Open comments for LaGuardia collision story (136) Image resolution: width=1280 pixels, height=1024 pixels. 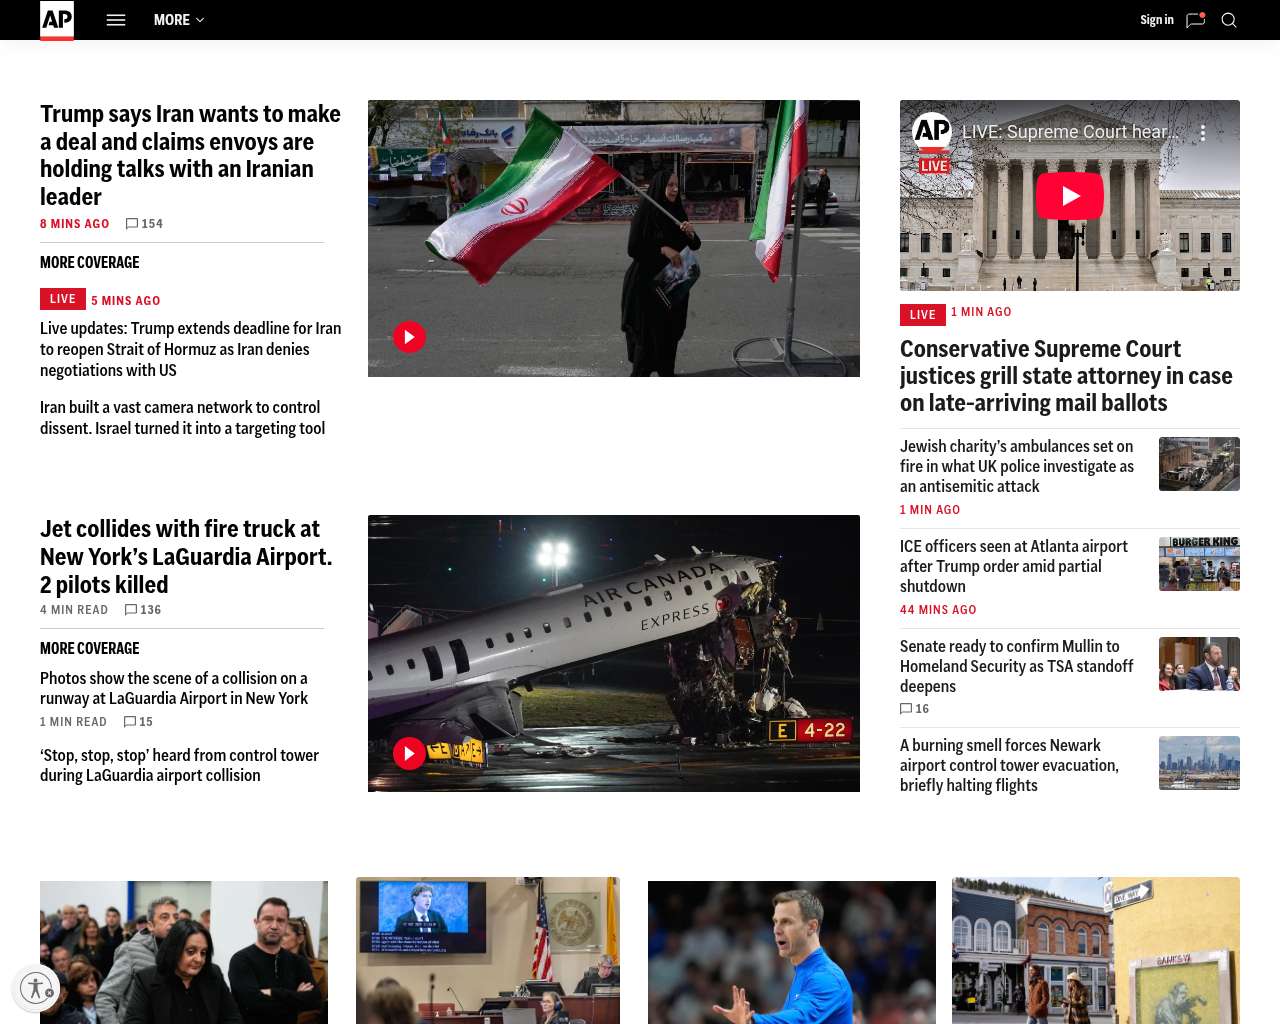click(143, 610)
